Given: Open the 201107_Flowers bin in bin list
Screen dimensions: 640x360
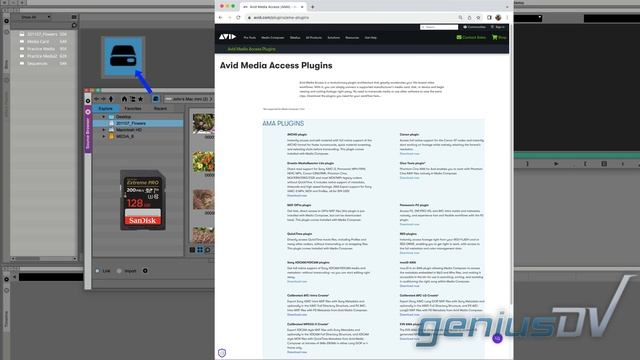Looking at the screenshot, I should pyautogui.click(x=43, y=34).
